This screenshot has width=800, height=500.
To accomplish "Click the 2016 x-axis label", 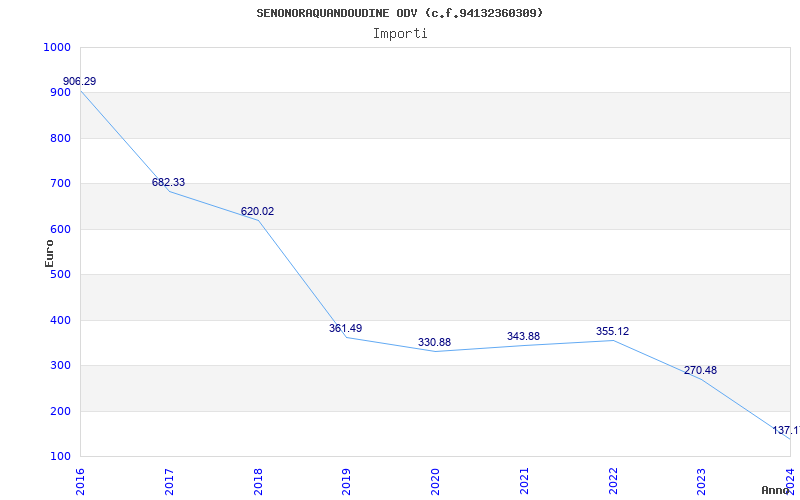I will (x=80, y=481).
